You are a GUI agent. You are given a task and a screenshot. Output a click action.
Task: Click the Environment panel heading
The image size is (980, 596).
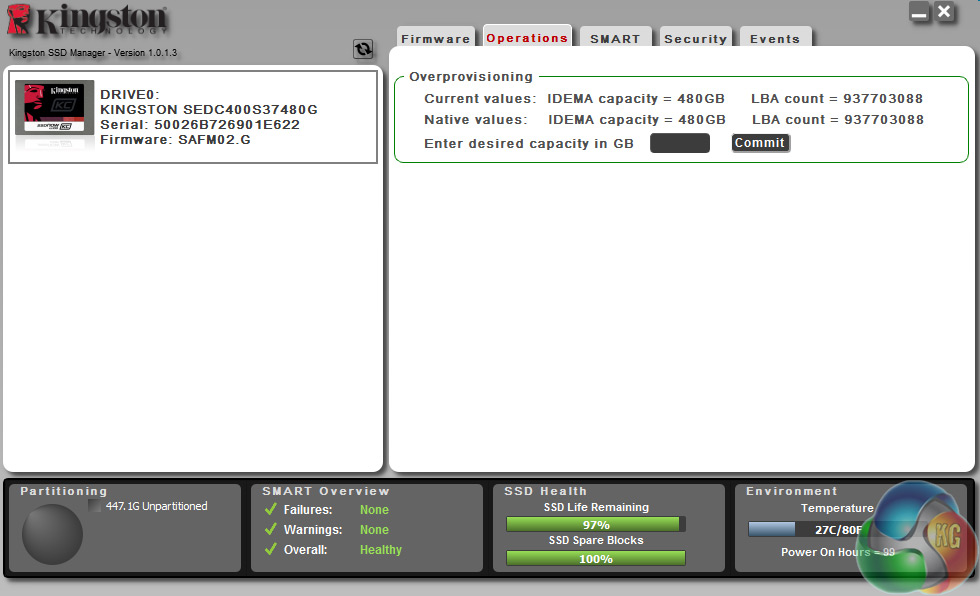[791, 491]
